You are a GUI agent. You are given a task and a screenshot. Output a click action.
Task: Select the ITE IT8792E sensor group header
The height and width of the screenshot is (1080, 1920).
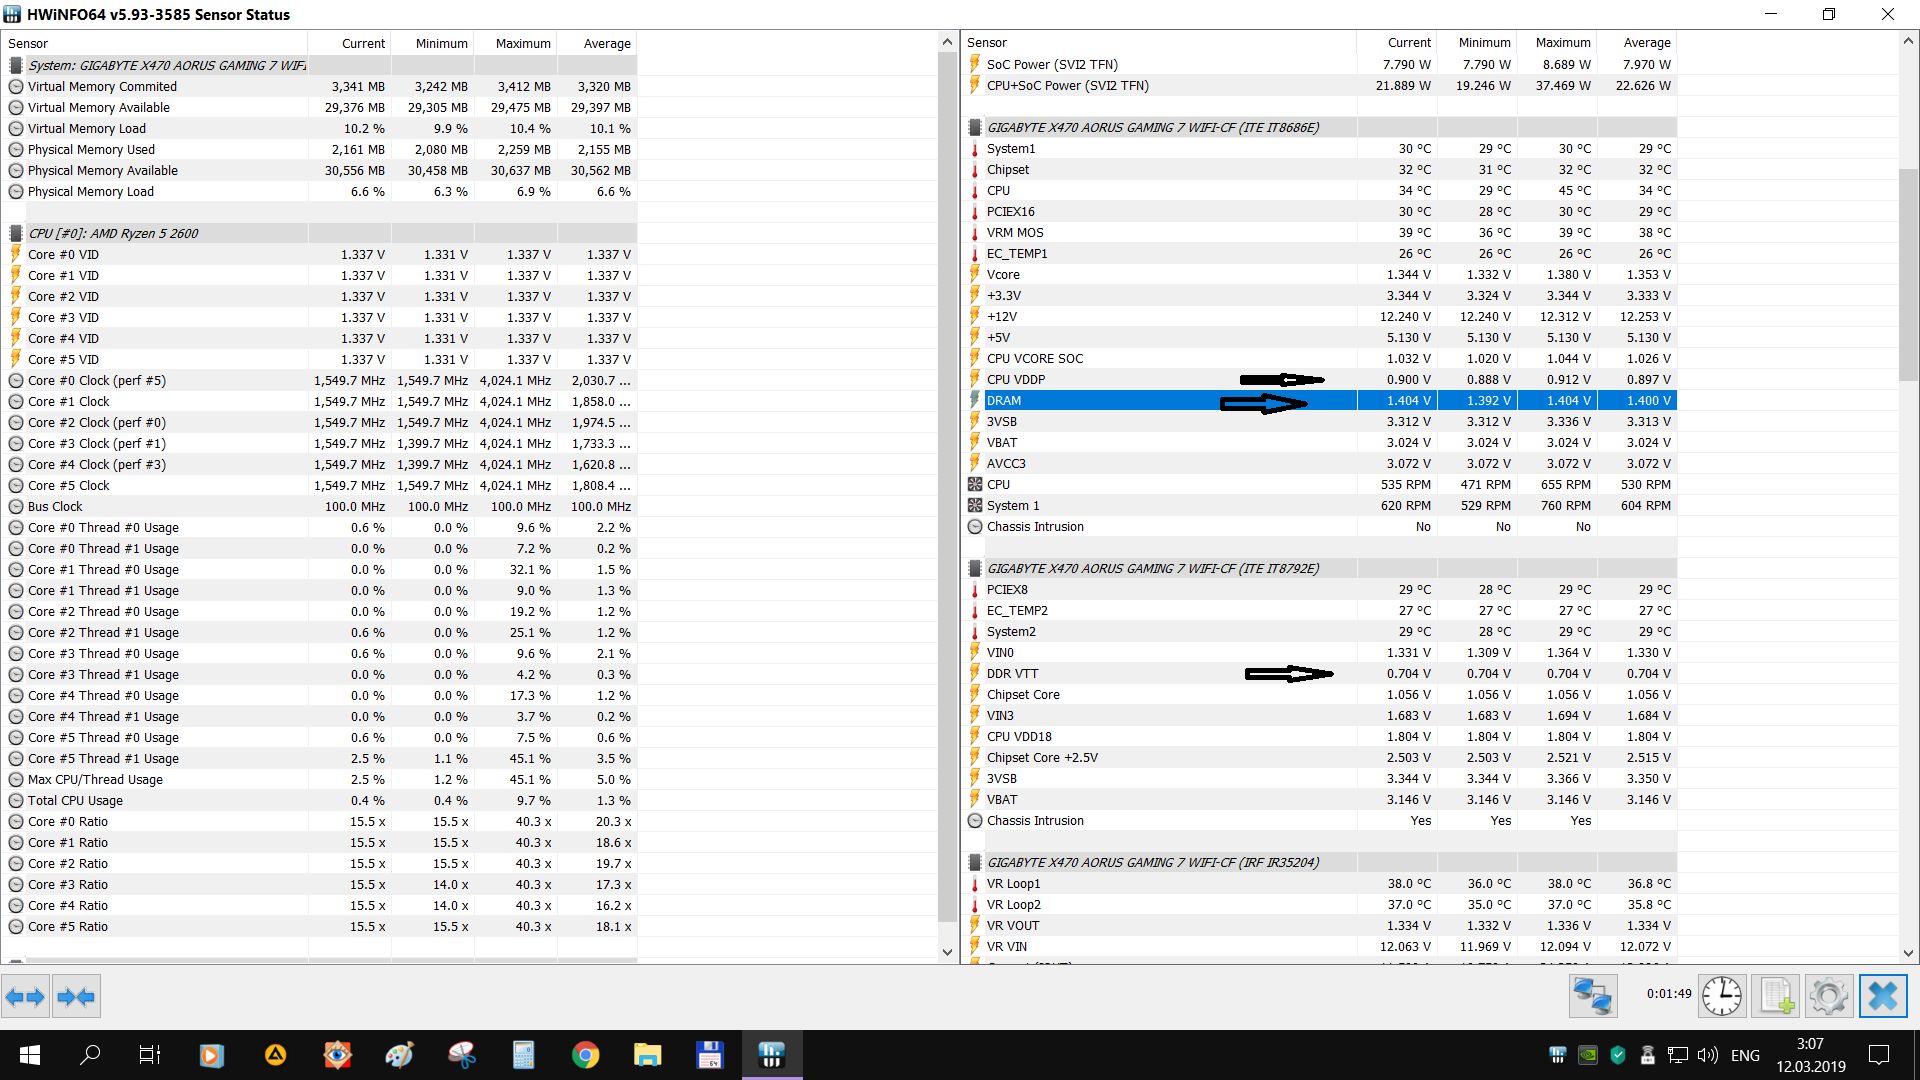(x=1152, y=568)
